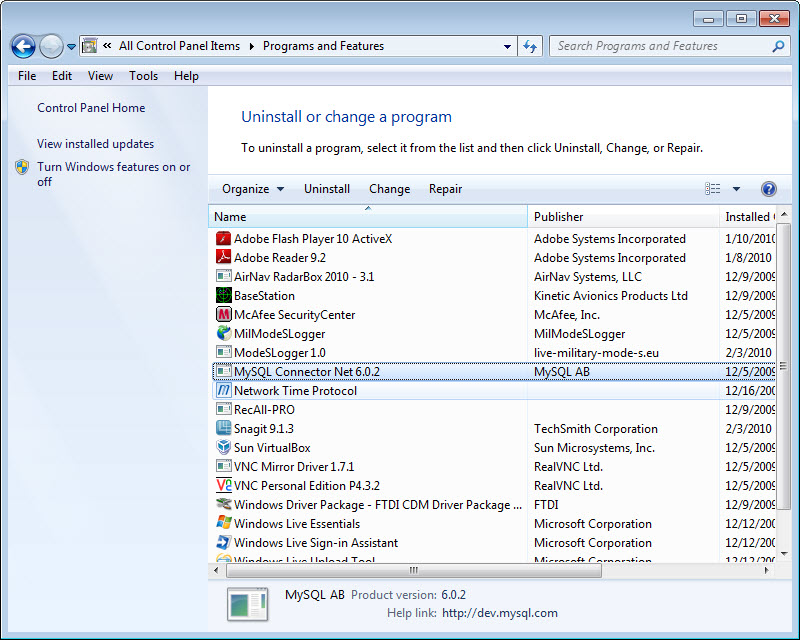
Task: Click publisher TechSmith Corporation
Action: 595,429
